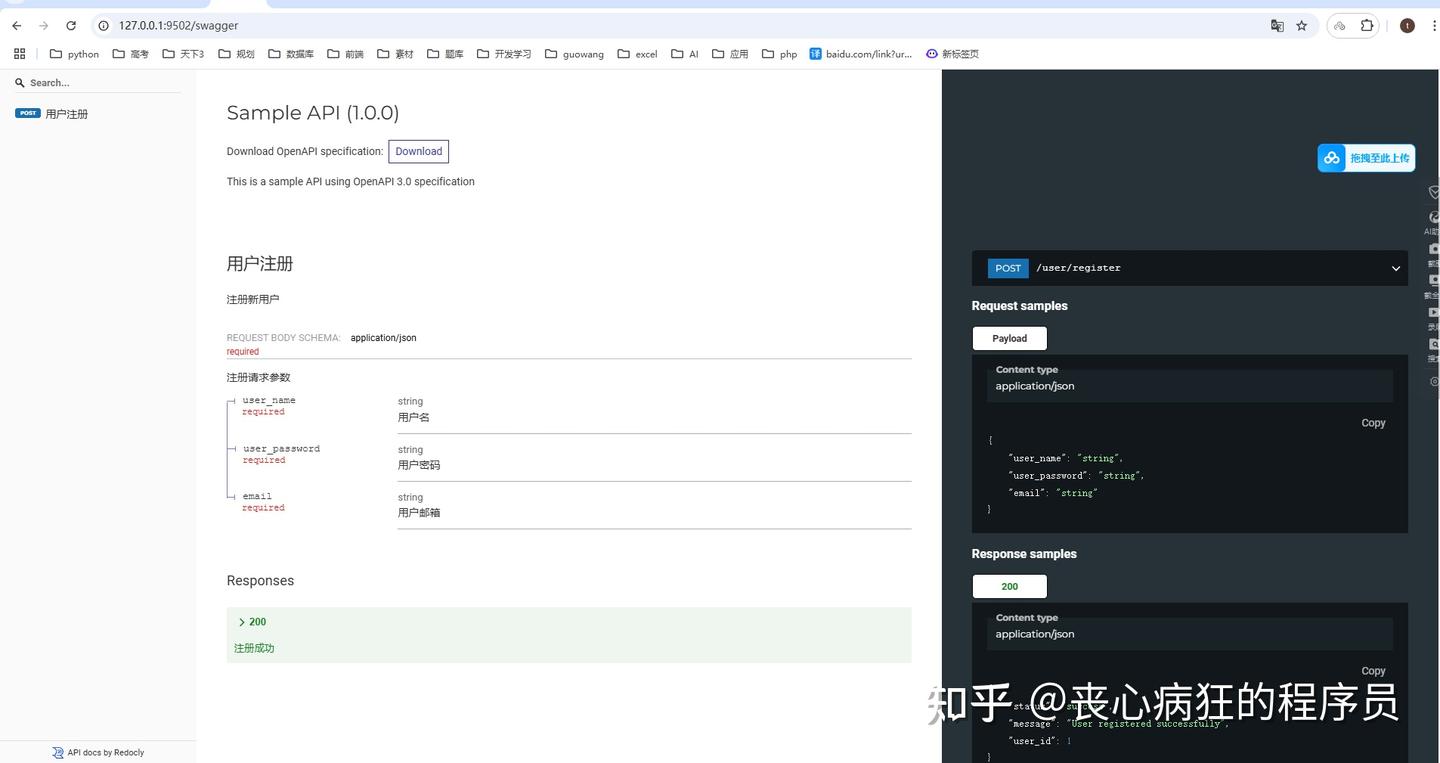Image resolution: width=1440 pixels, height=763 pixels.
Task: Click the 用户邮箱 description text
Action: point(419,513)
